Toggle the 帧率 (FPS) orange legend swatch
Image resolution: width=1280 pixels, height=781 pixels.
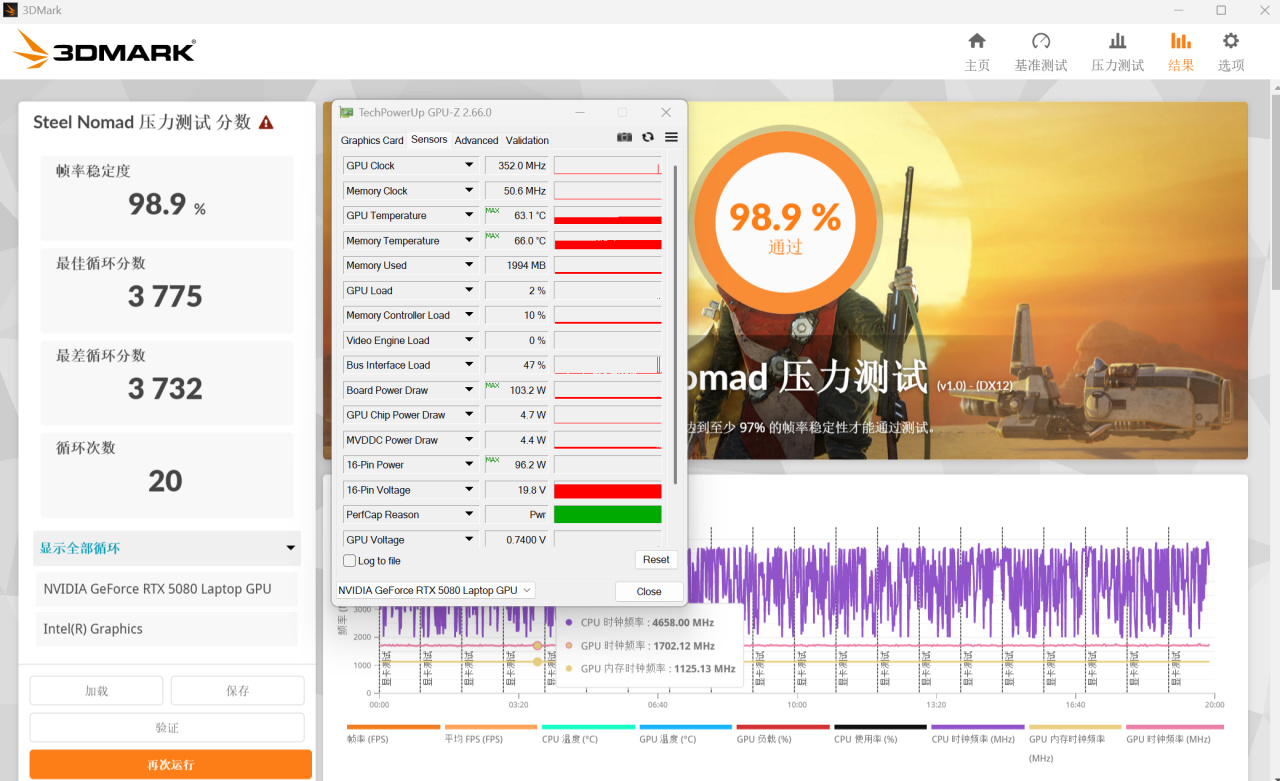point(393,727)
